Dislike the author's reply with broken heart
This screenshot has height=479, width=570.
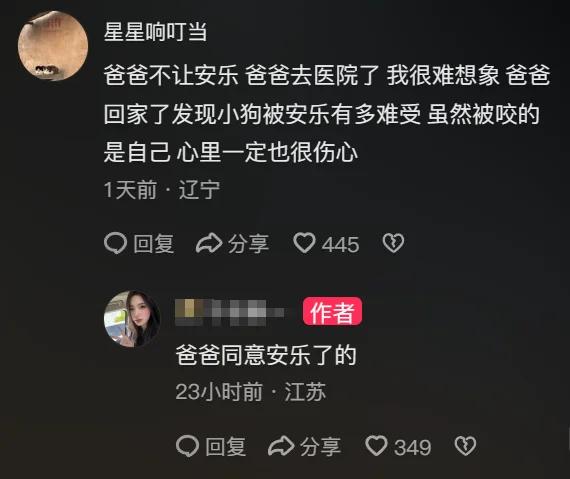[465, 446]
